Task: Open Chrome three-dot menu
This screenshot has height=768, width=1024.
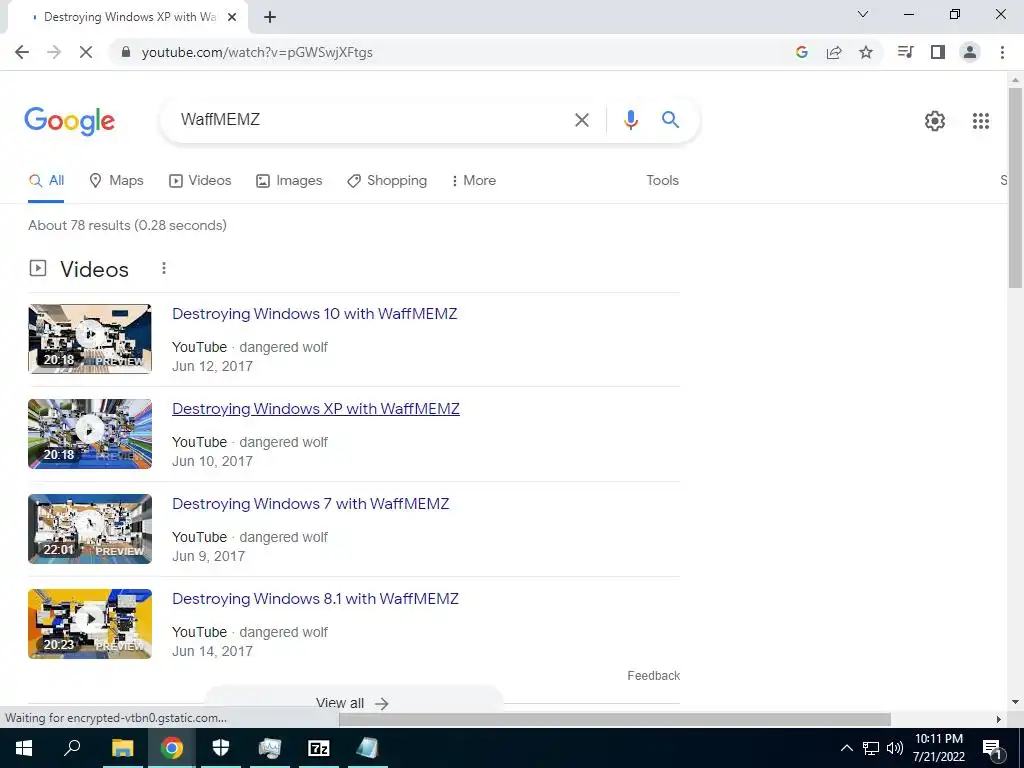Action: click(1002, 52)
